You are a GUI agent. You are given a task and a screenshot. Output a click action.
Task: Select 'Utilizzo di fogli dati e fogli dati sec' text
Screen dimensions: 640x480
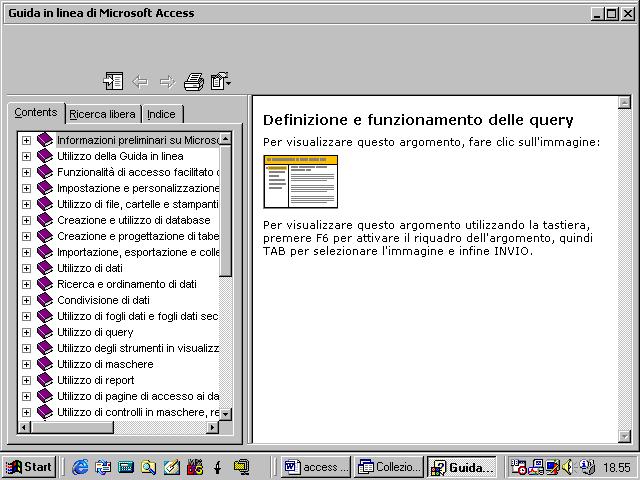(x=138, y=316)
